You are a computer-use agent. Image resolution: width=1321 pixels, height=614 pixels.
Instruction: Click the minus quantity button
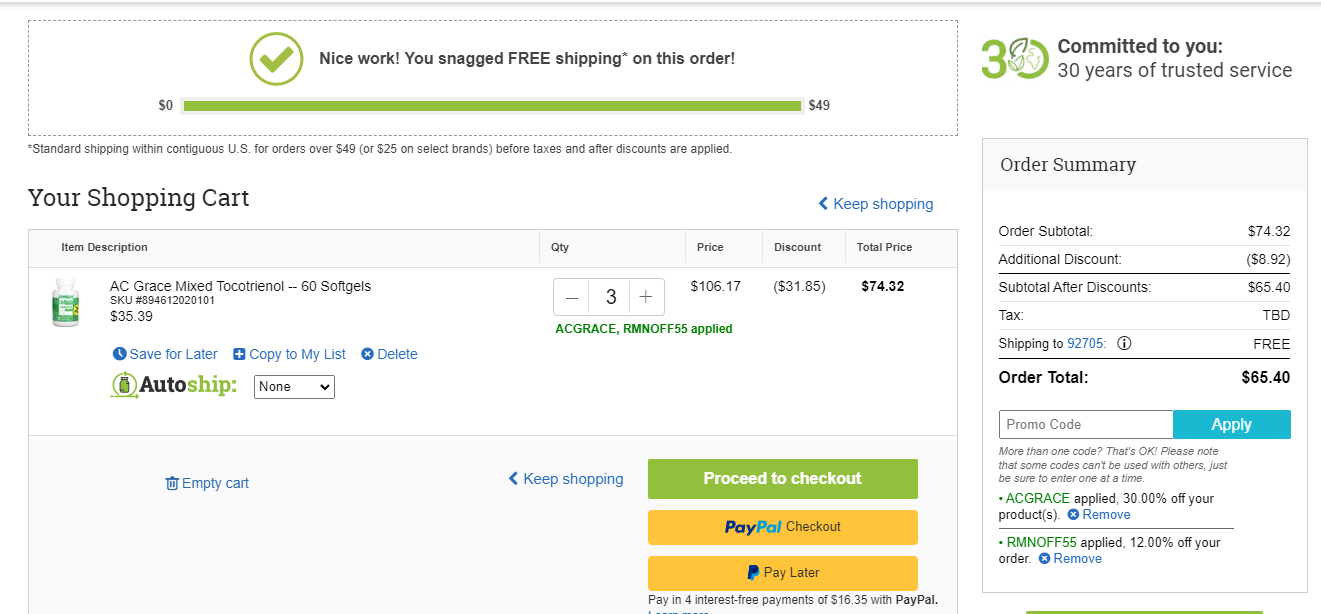pyautogui.click(x=572, y=297)
